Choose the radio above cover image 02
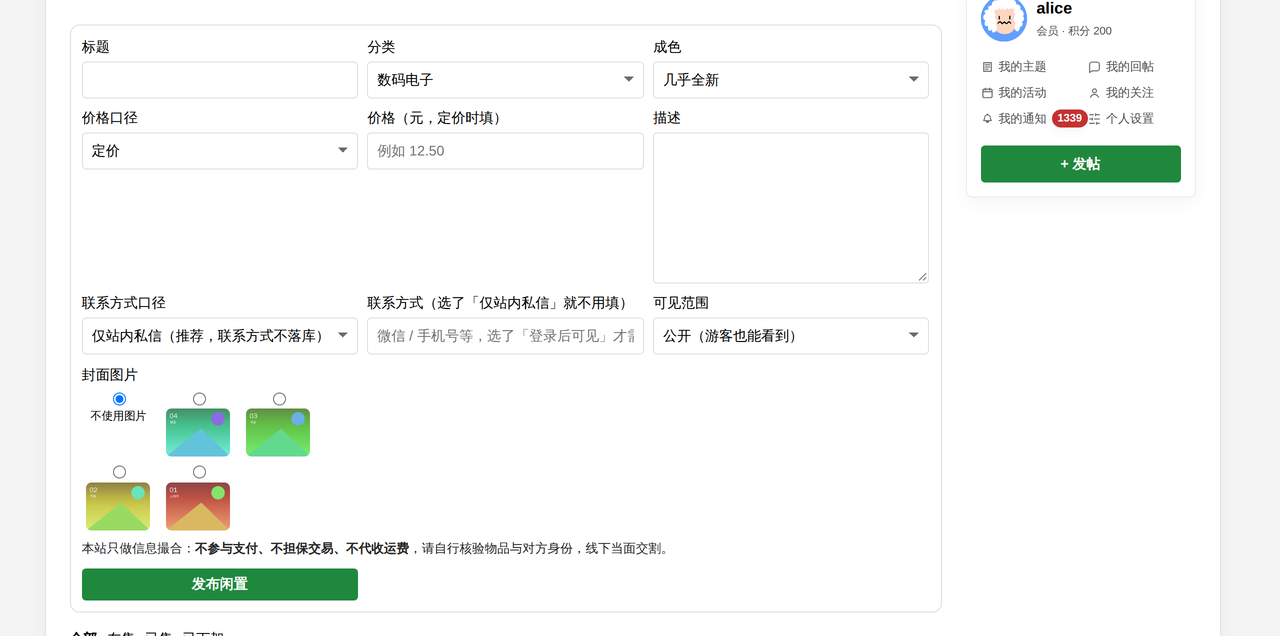This screenshot has width=1280, height=636. coord(120,472)
